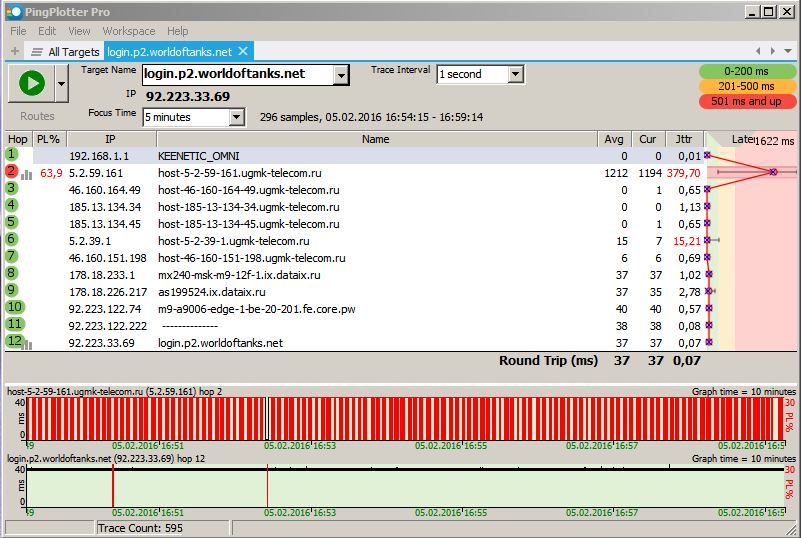Open the Workspace menu
Viewport: 801px width, 538px height.
[128, 31]
